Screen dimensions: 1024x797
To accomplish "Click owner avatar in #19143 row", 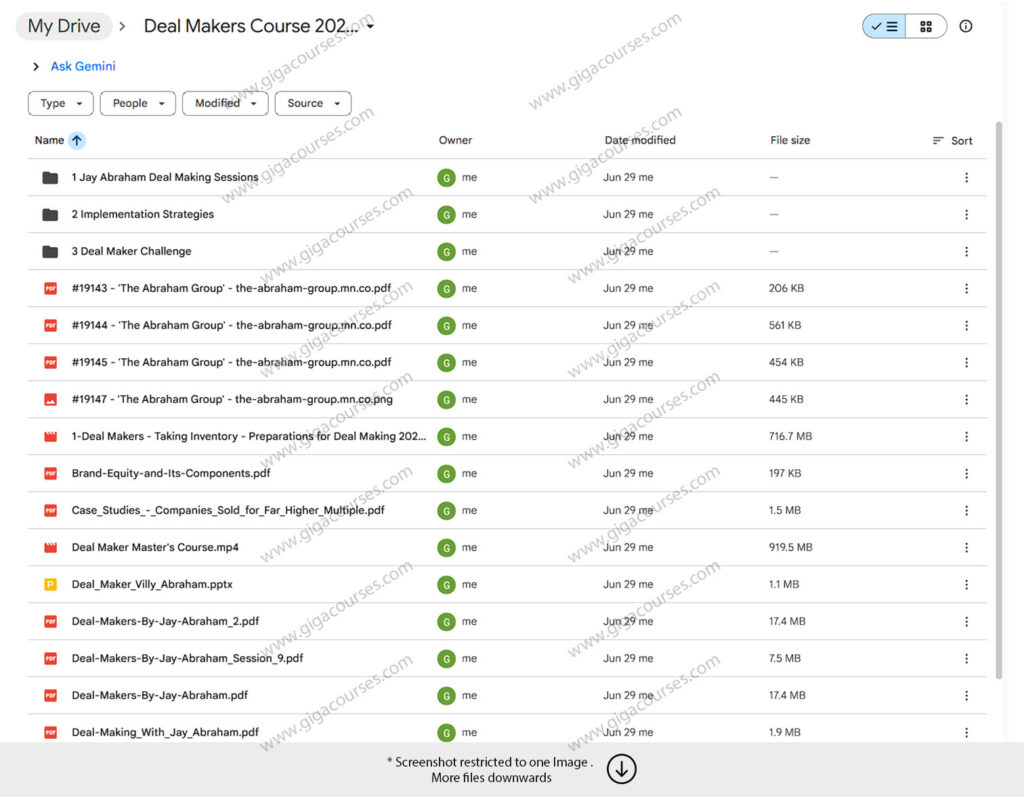I will (x=446, y=289).
